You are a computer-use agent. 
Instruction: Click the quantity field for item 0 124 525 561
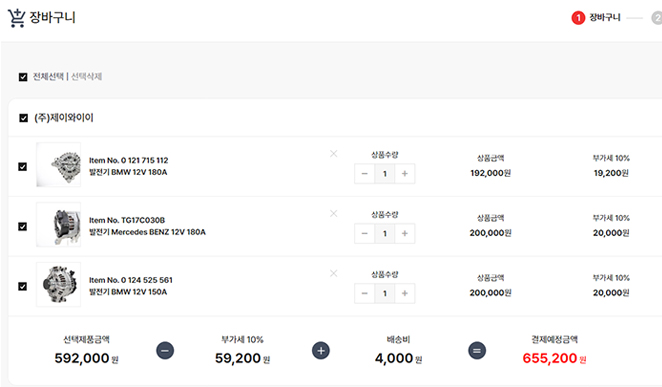385,293
